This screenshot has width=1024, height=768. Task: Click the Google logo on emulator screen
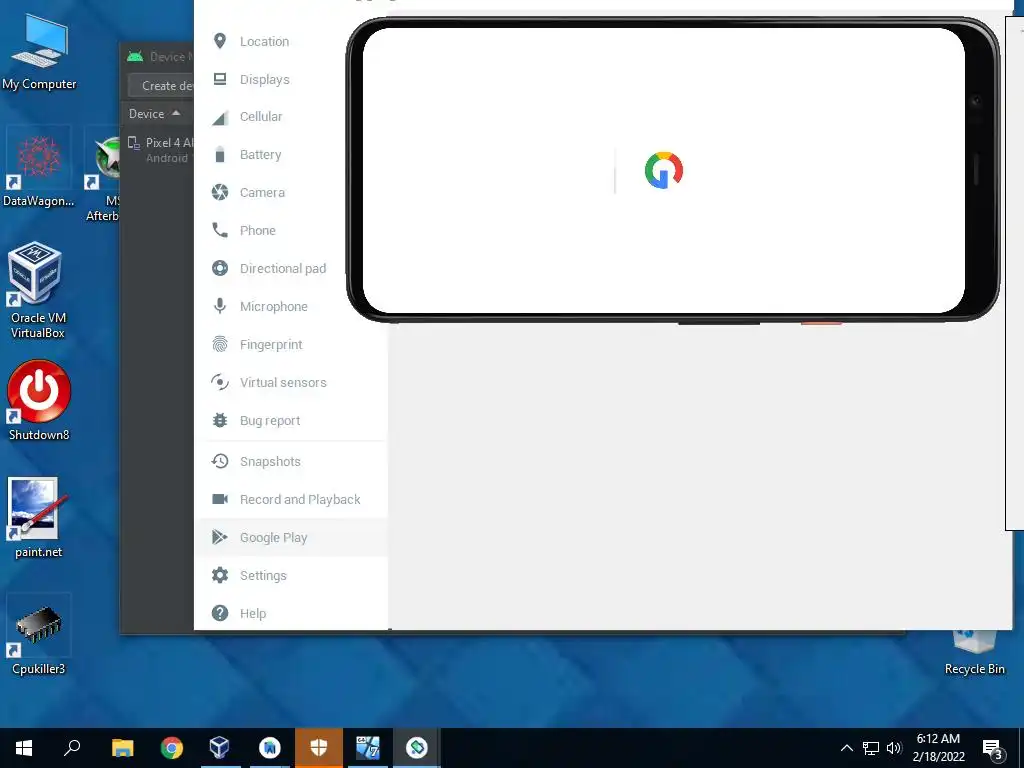click(664, 170)
